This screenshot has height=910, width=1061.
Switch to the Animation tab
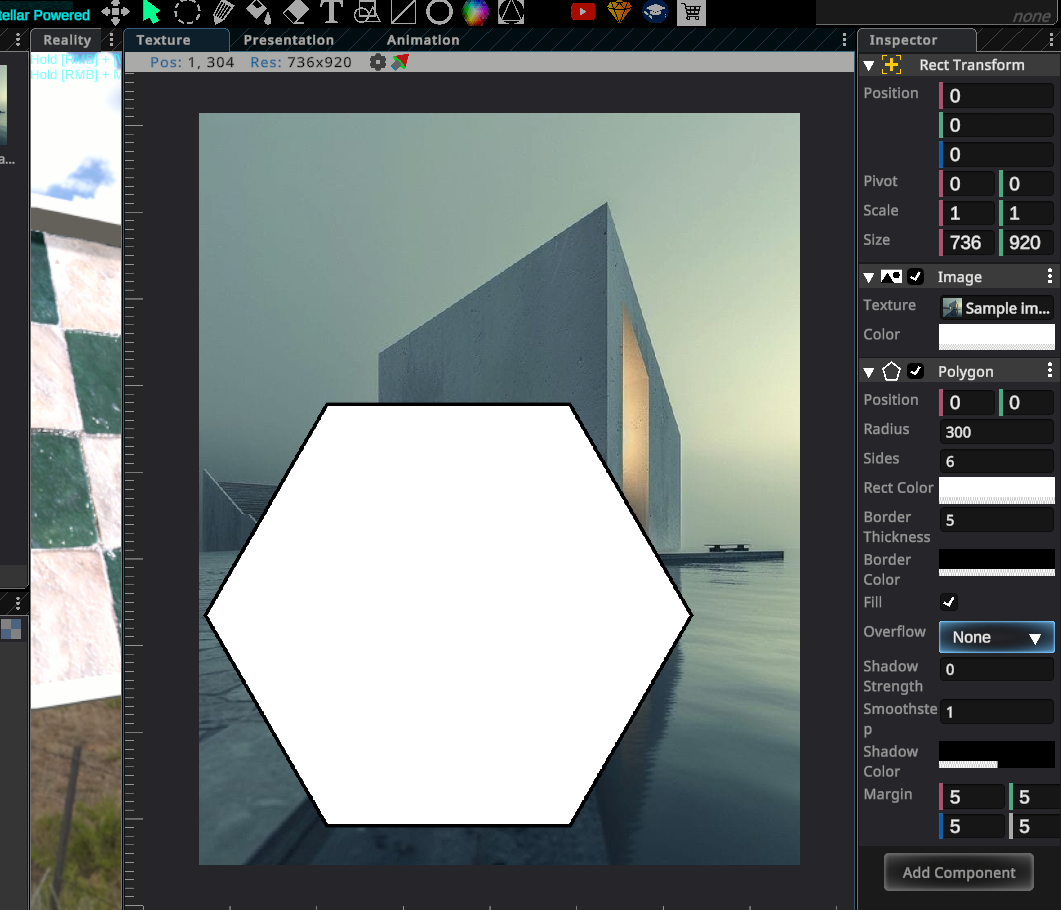pos(423,40)
